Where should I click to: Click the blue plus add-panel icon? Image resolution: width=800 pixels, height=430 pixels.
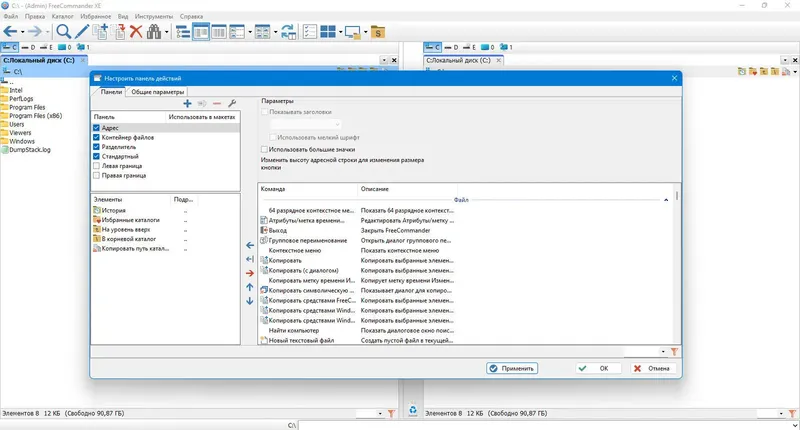(187, 104)
